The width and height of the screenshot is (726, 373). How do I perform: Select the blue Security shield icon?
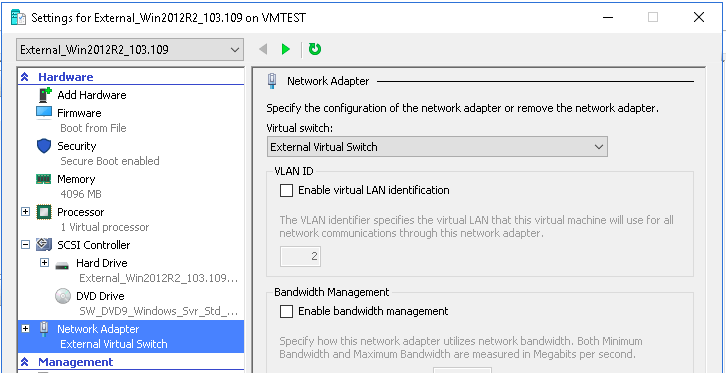coord(44,146)
